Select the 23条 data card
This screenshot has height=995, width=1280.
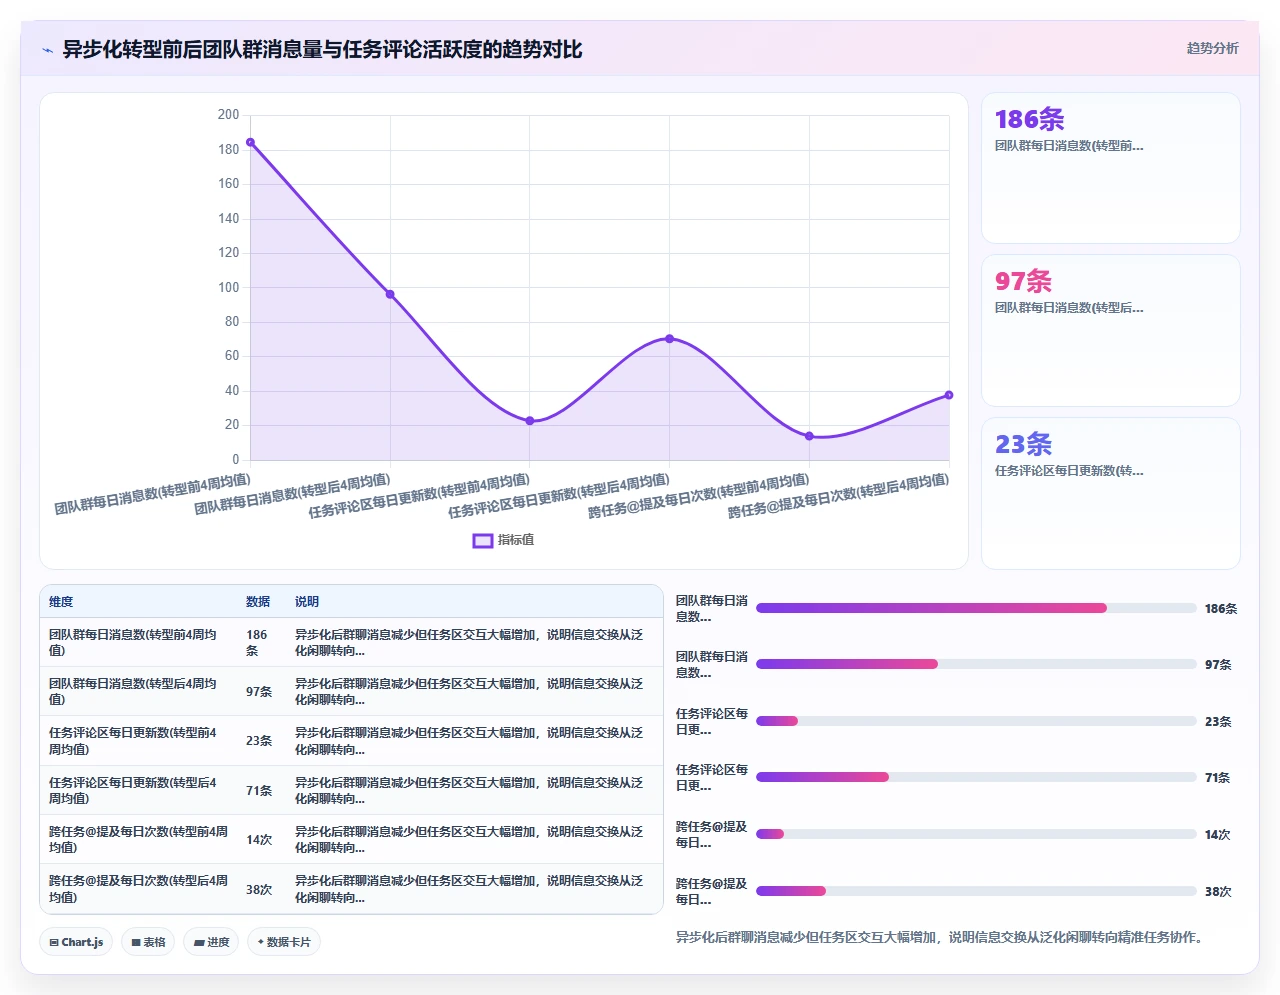tap(1111, 493)
